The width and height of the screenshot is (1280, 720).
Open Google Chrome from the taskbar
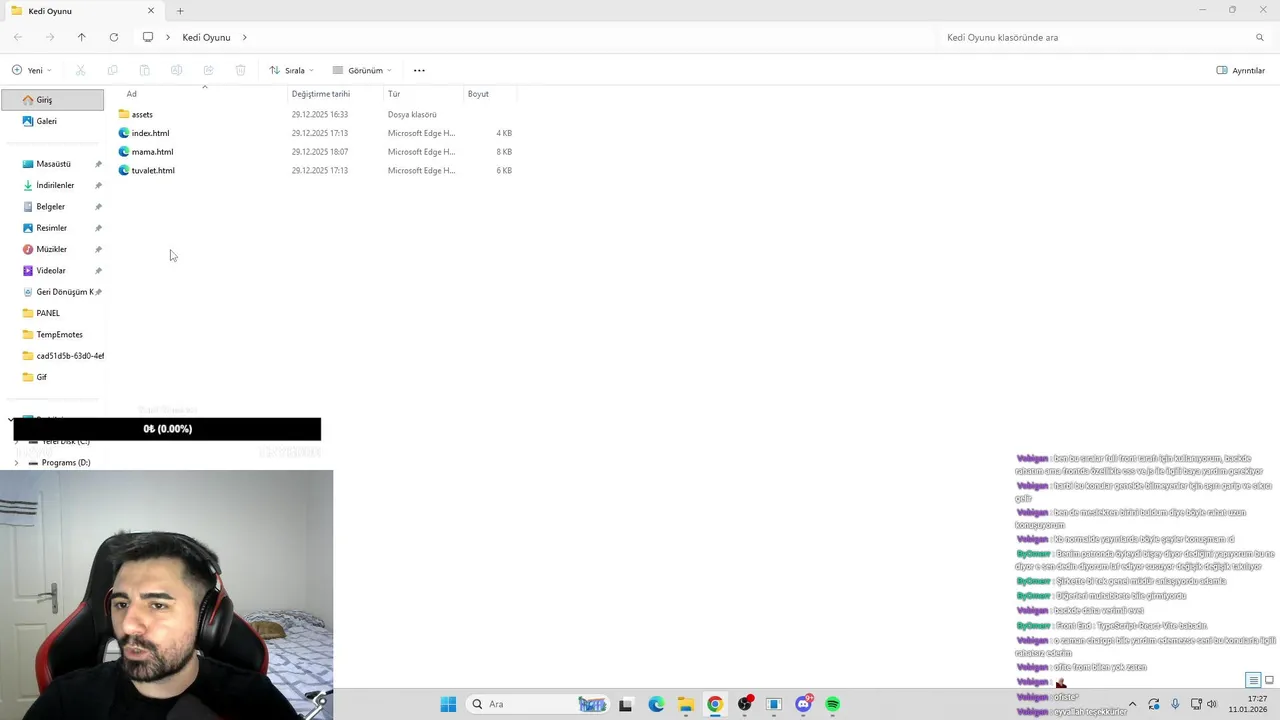click(x=715, y=704)
